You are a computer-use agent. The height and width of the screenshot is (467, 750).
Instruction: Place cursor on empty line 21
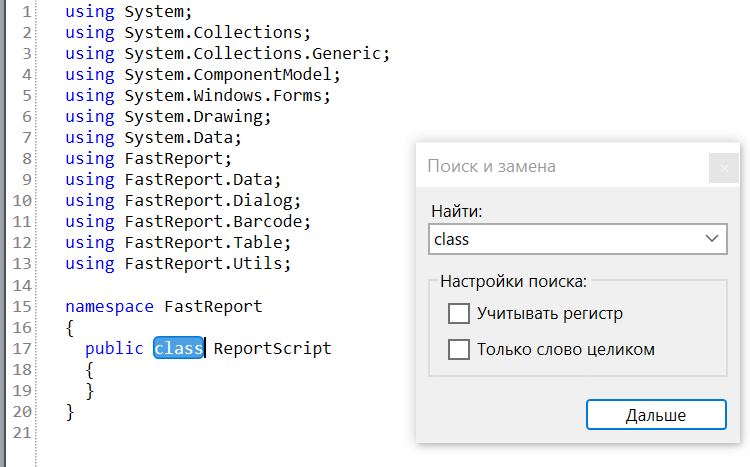coord(191,433)
